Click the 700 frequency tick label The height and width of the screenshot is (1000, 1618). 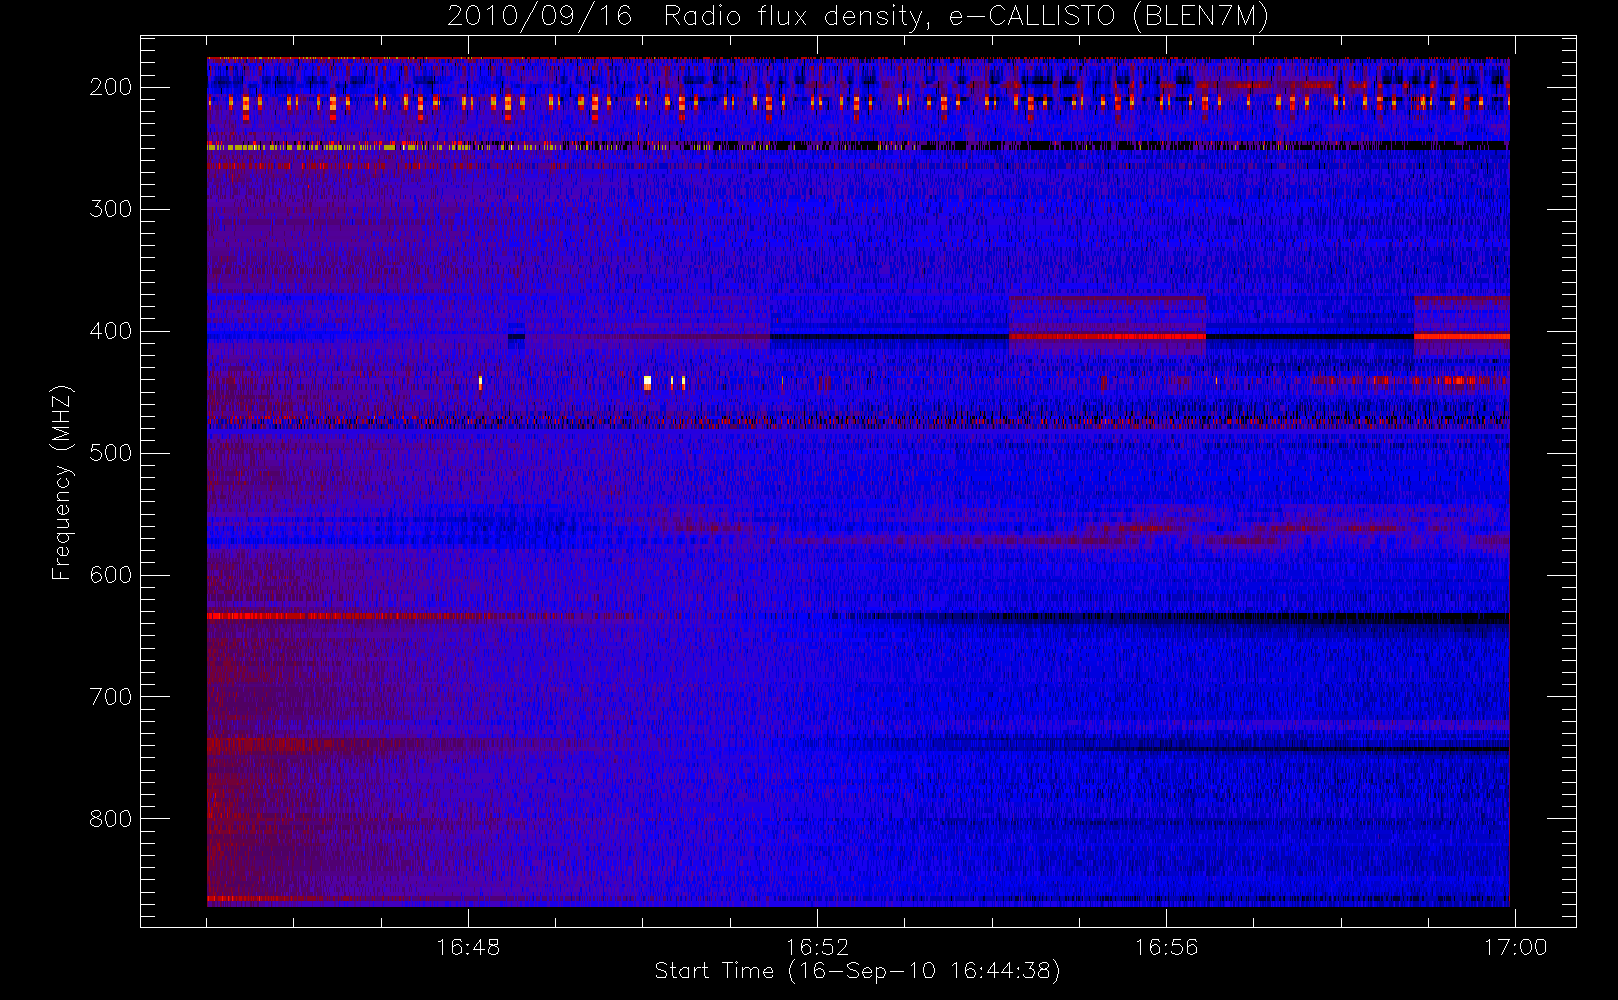(110, 697)
